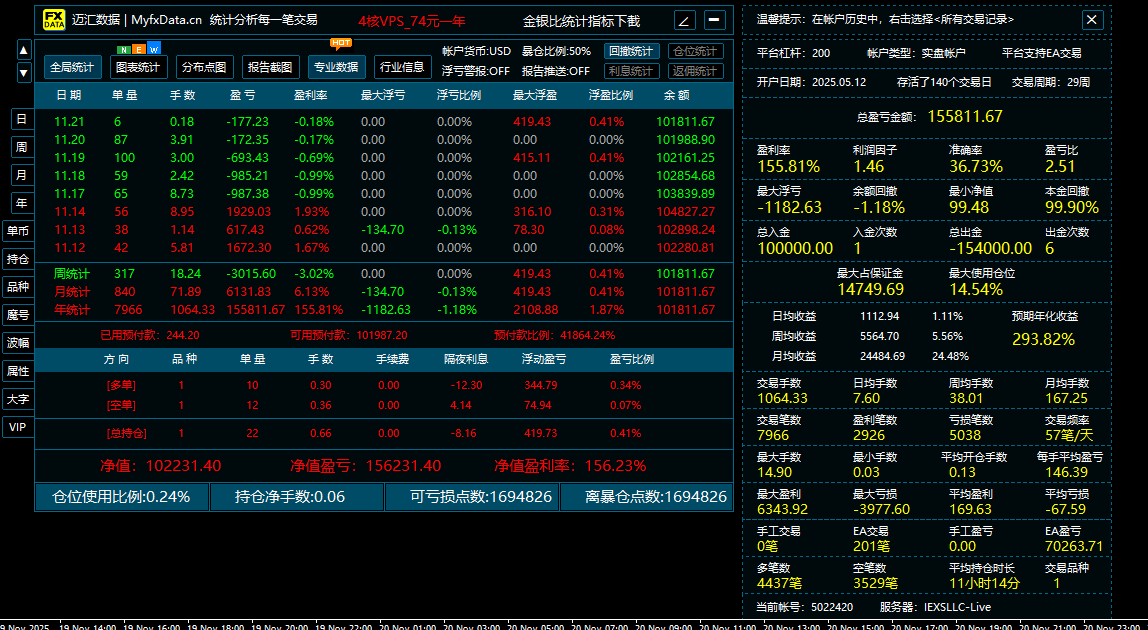Screen dimensions: 1148x630
Task: Click the 暴仓比例:50% label
Action: 556,51
